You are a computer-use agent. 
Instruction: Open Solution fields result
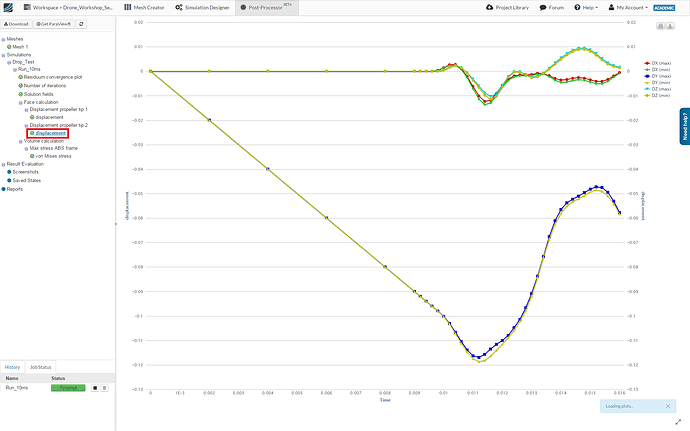click(x=36, y=94)
